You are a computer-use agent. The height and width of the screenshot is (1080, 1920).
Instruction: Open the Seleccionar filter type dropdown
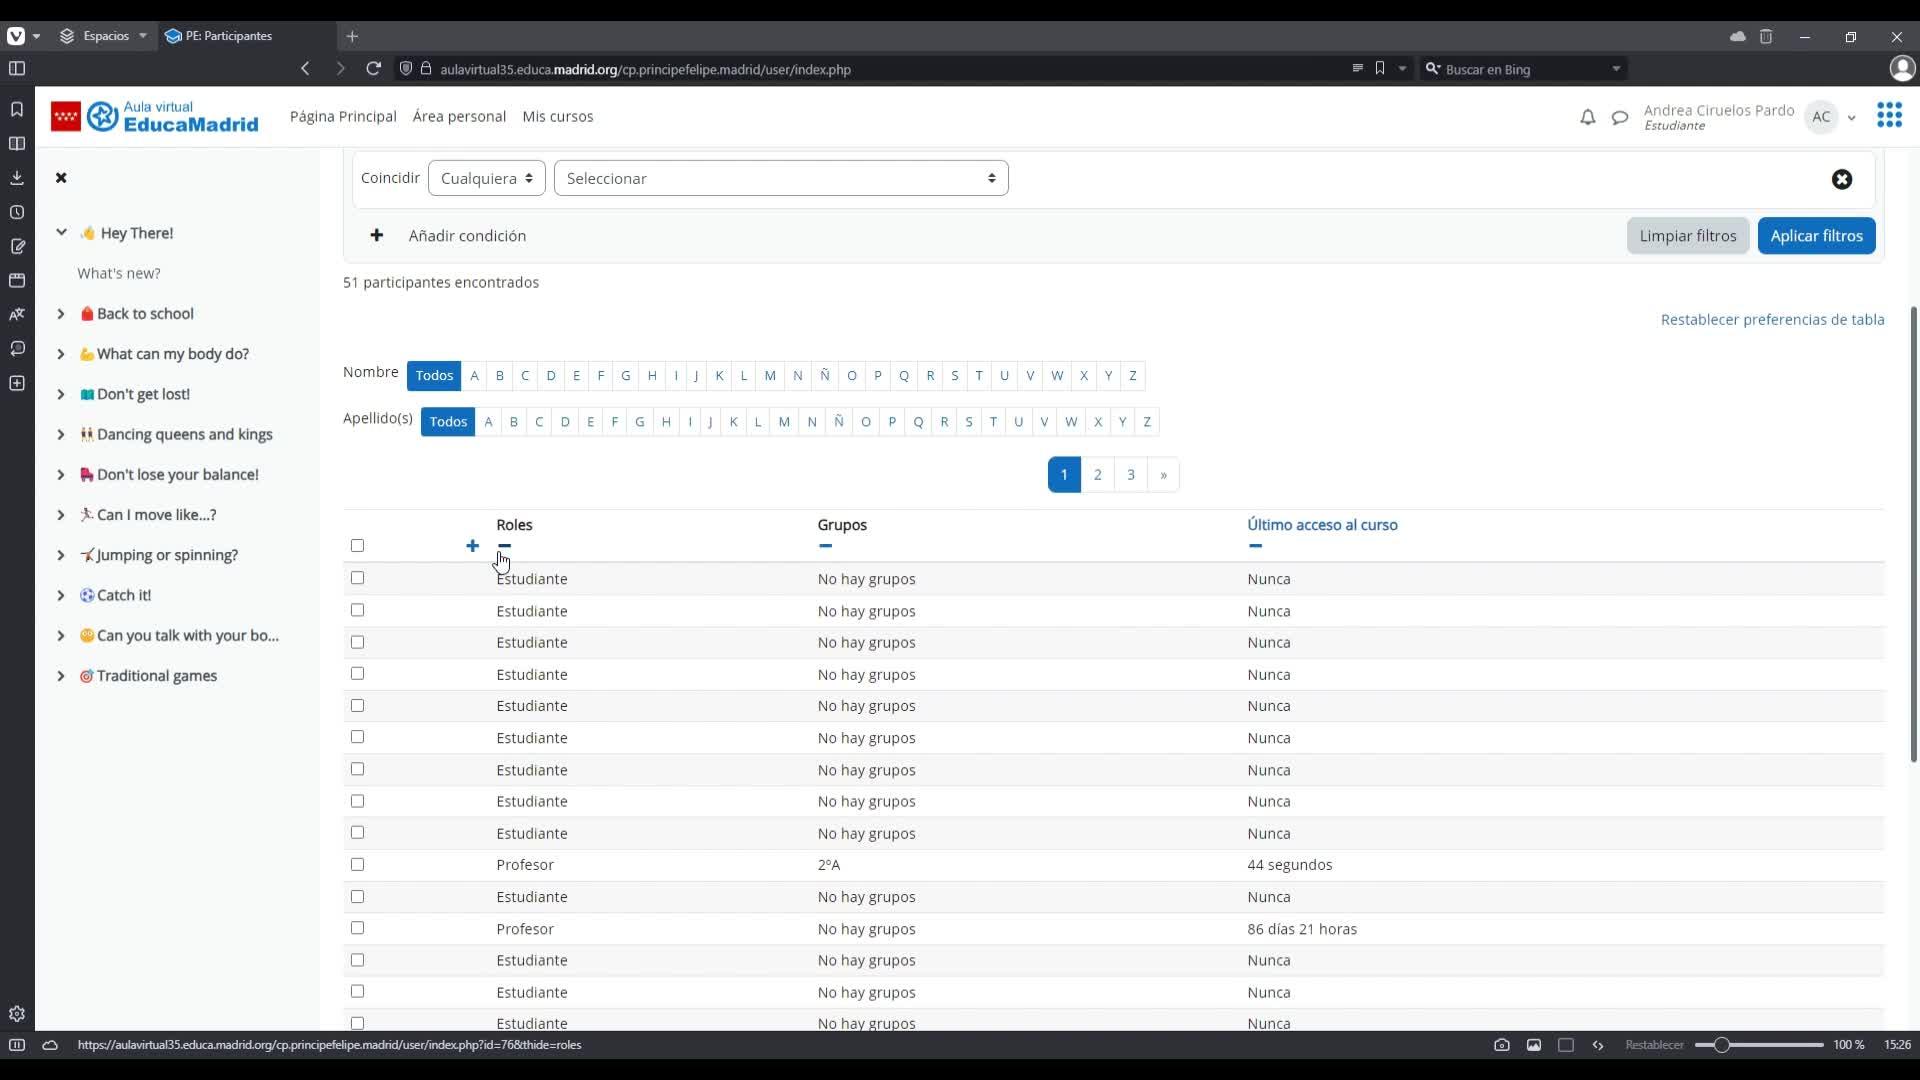pos(780,178)
